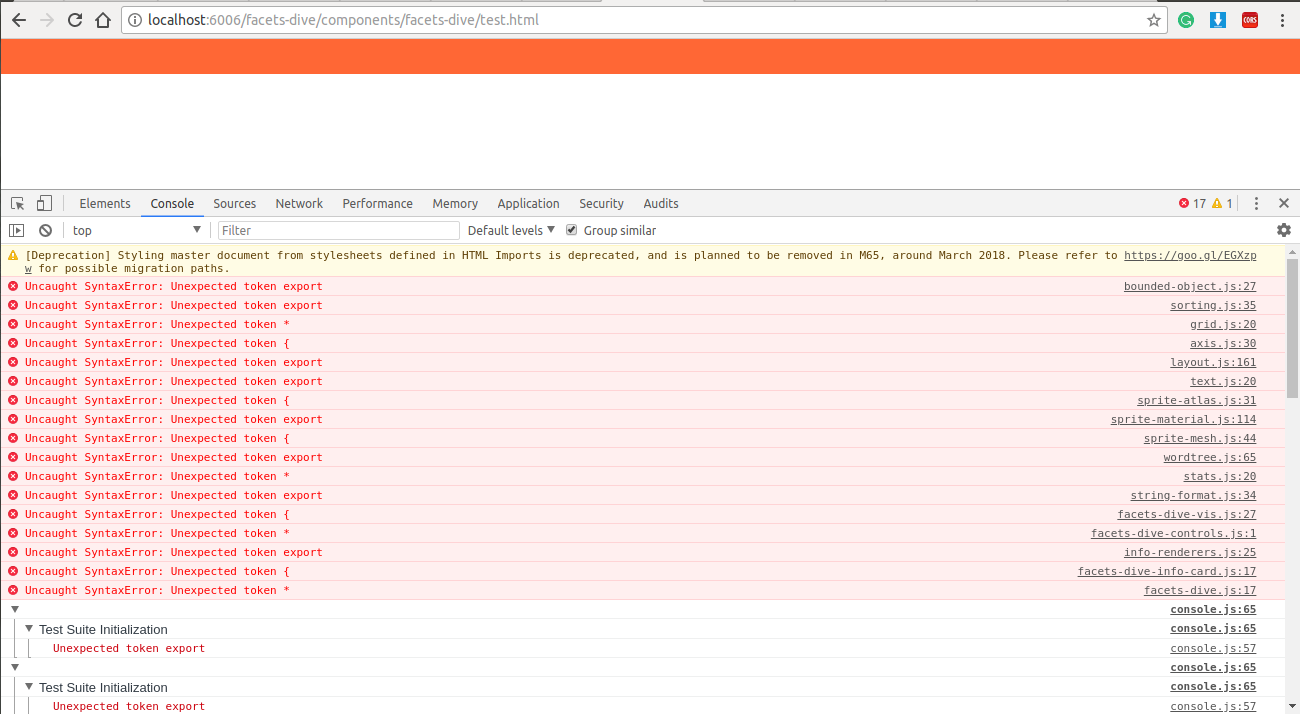Image resolution: width=1300 pixels, height=714 pixels.
Task: Disable the Group similar checkbox
Action: point(571,229)
